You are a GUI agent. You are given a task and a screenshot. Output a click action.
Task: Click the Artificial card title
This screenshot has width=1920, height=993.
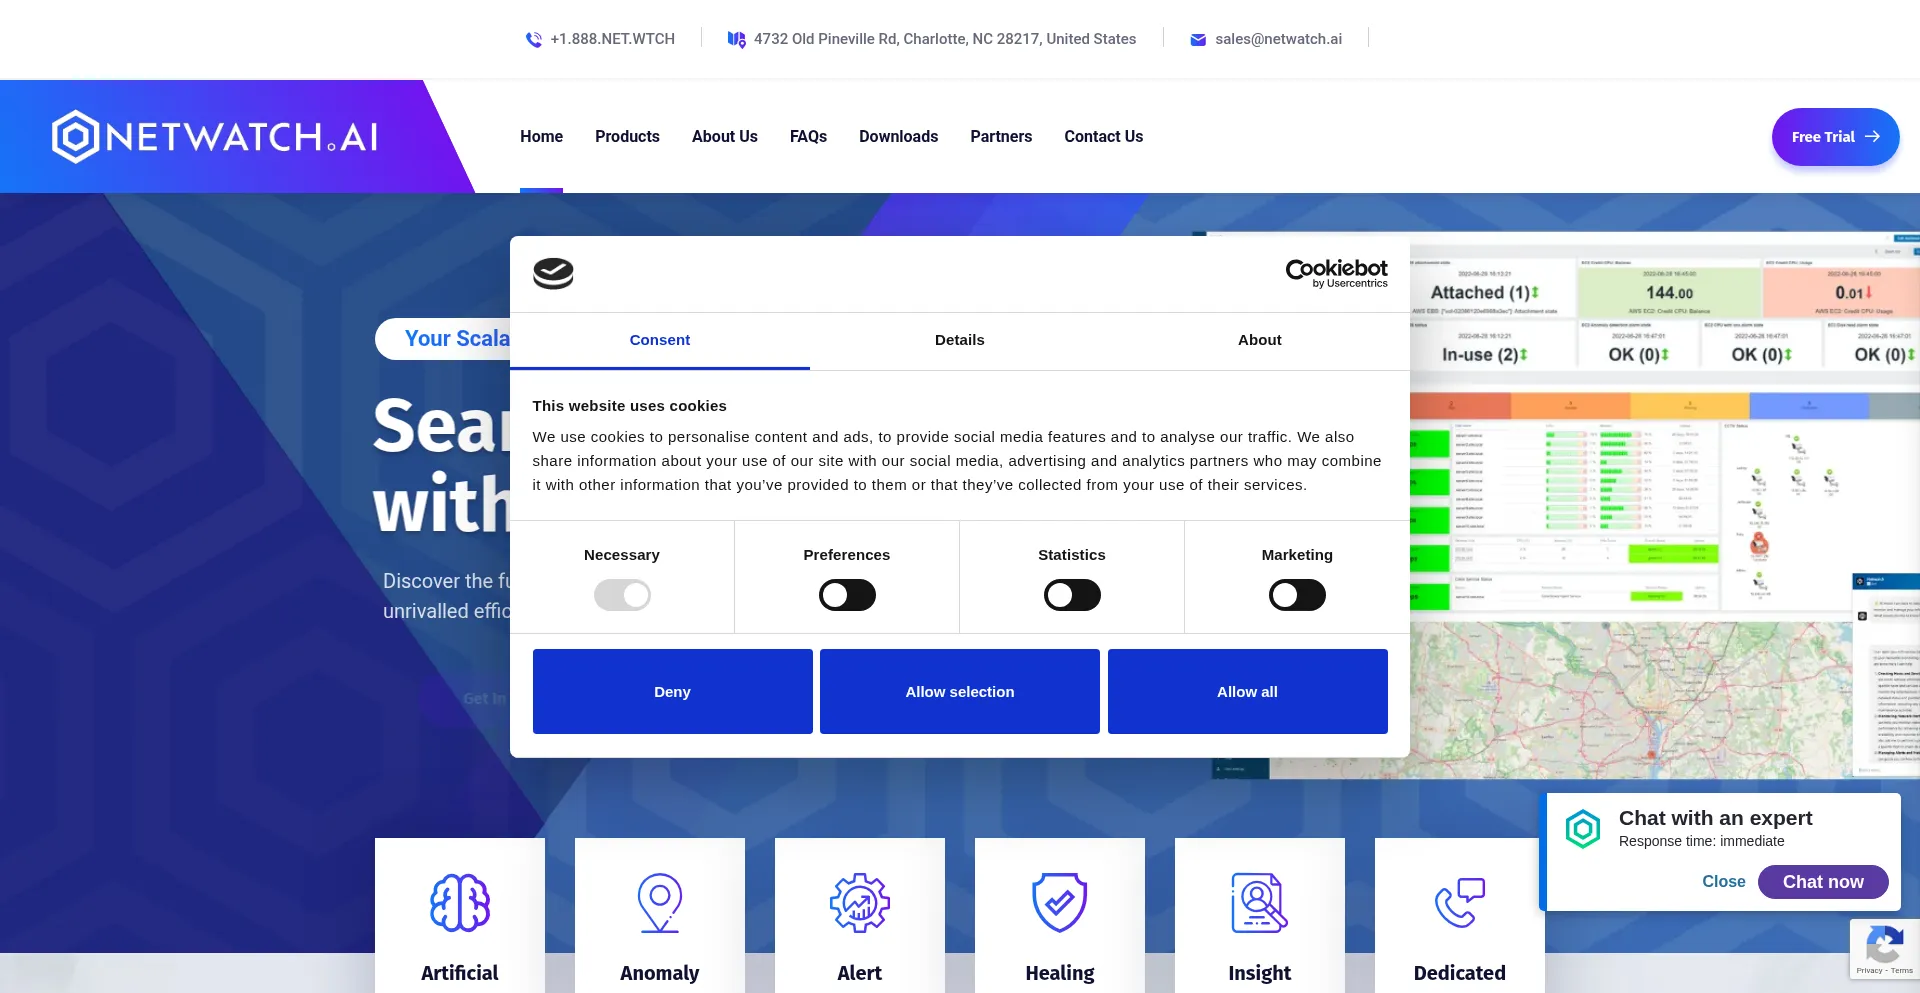click(459, 973)
